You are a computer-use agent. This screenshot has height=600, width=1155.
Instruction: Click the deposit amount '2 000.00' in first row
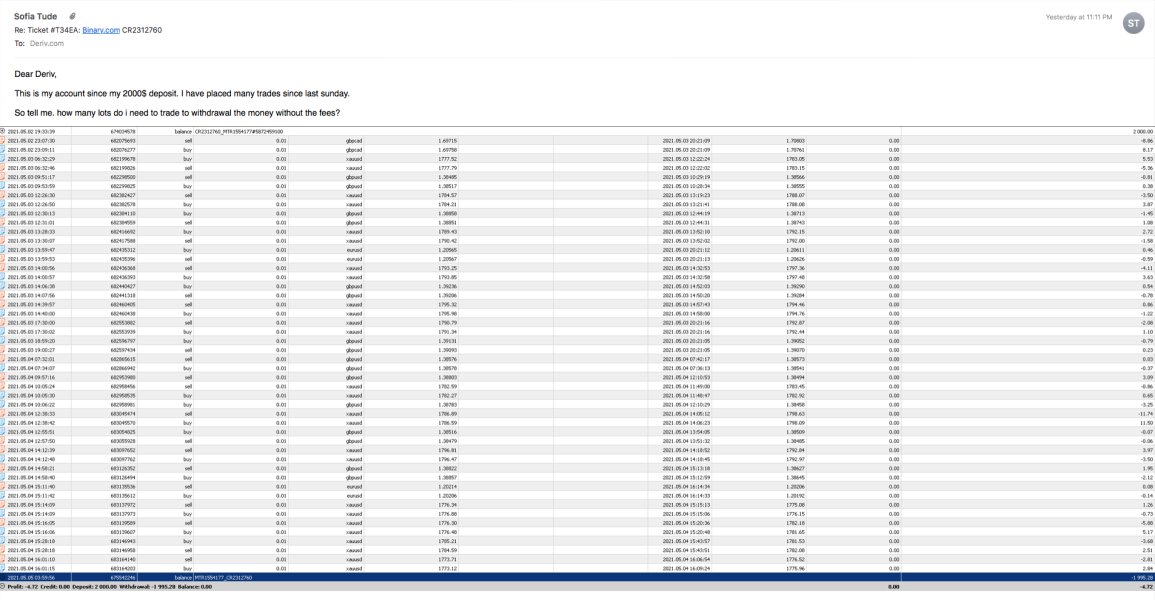(1142, 132)
